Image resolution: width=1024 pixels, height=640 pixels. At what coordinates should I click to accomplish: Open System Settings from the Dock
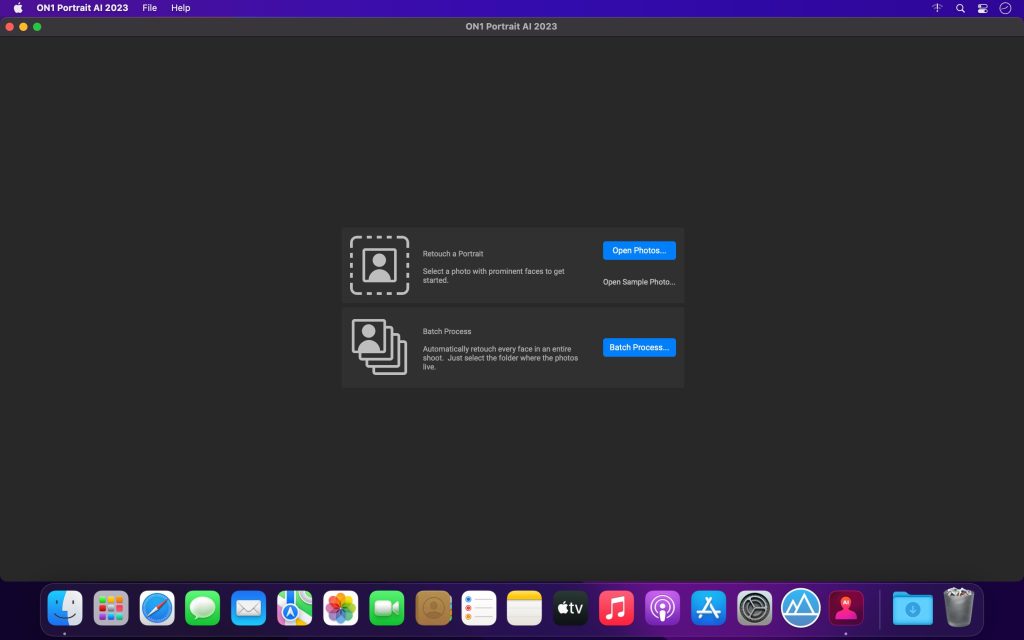pyautogui.click(x=753, y=607)
